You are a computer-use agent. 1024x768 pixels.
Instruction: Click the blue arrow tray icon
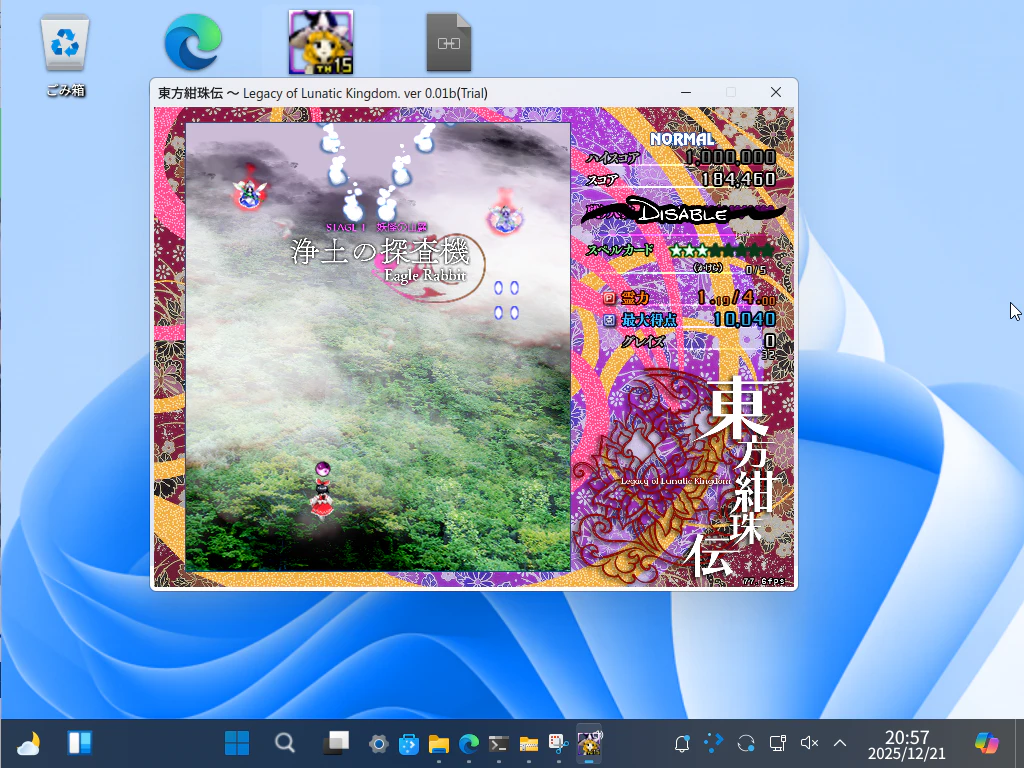pos(713,742)
